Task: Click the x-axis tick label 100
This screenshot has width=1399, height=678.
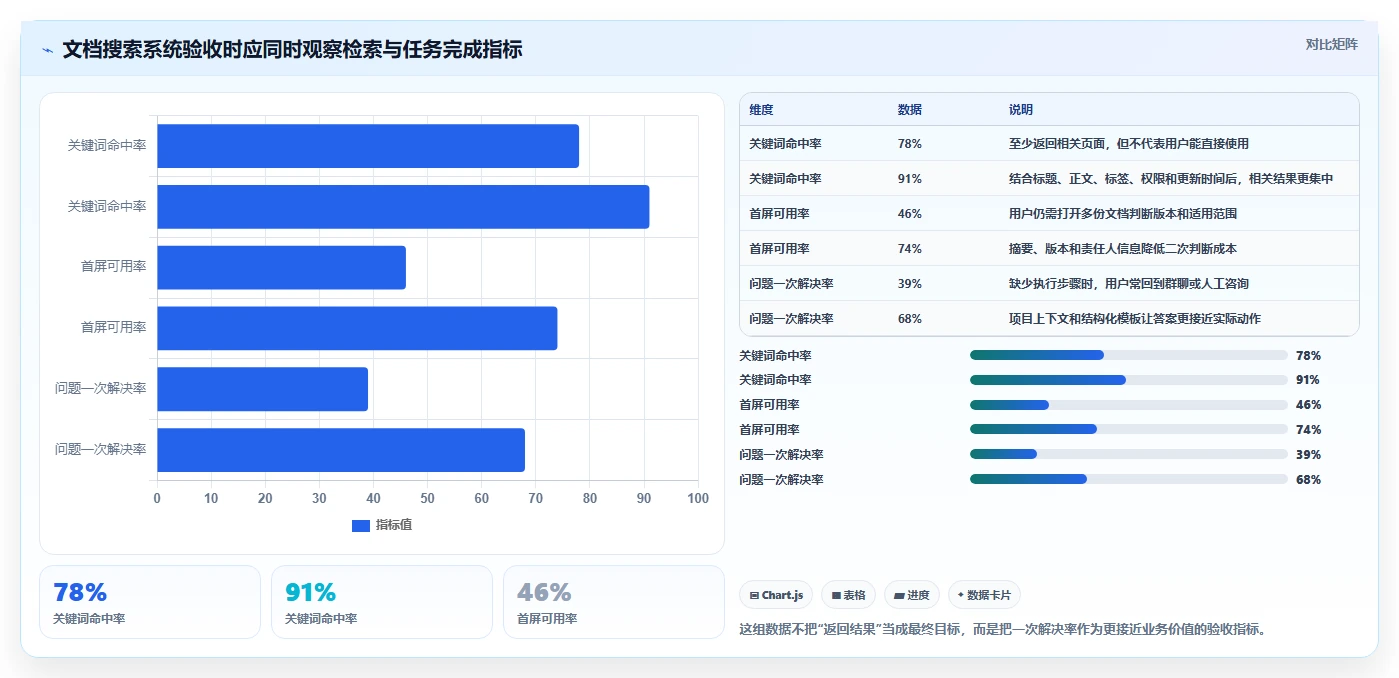Action: coord(698,498)
